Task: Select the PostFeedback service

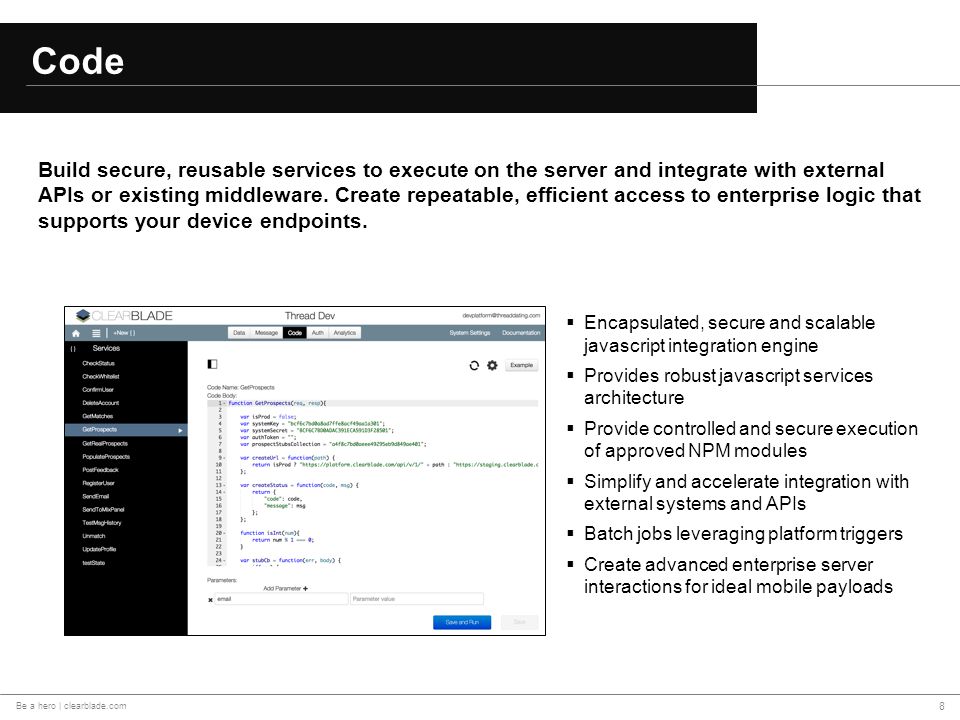Action: point(100,470)
